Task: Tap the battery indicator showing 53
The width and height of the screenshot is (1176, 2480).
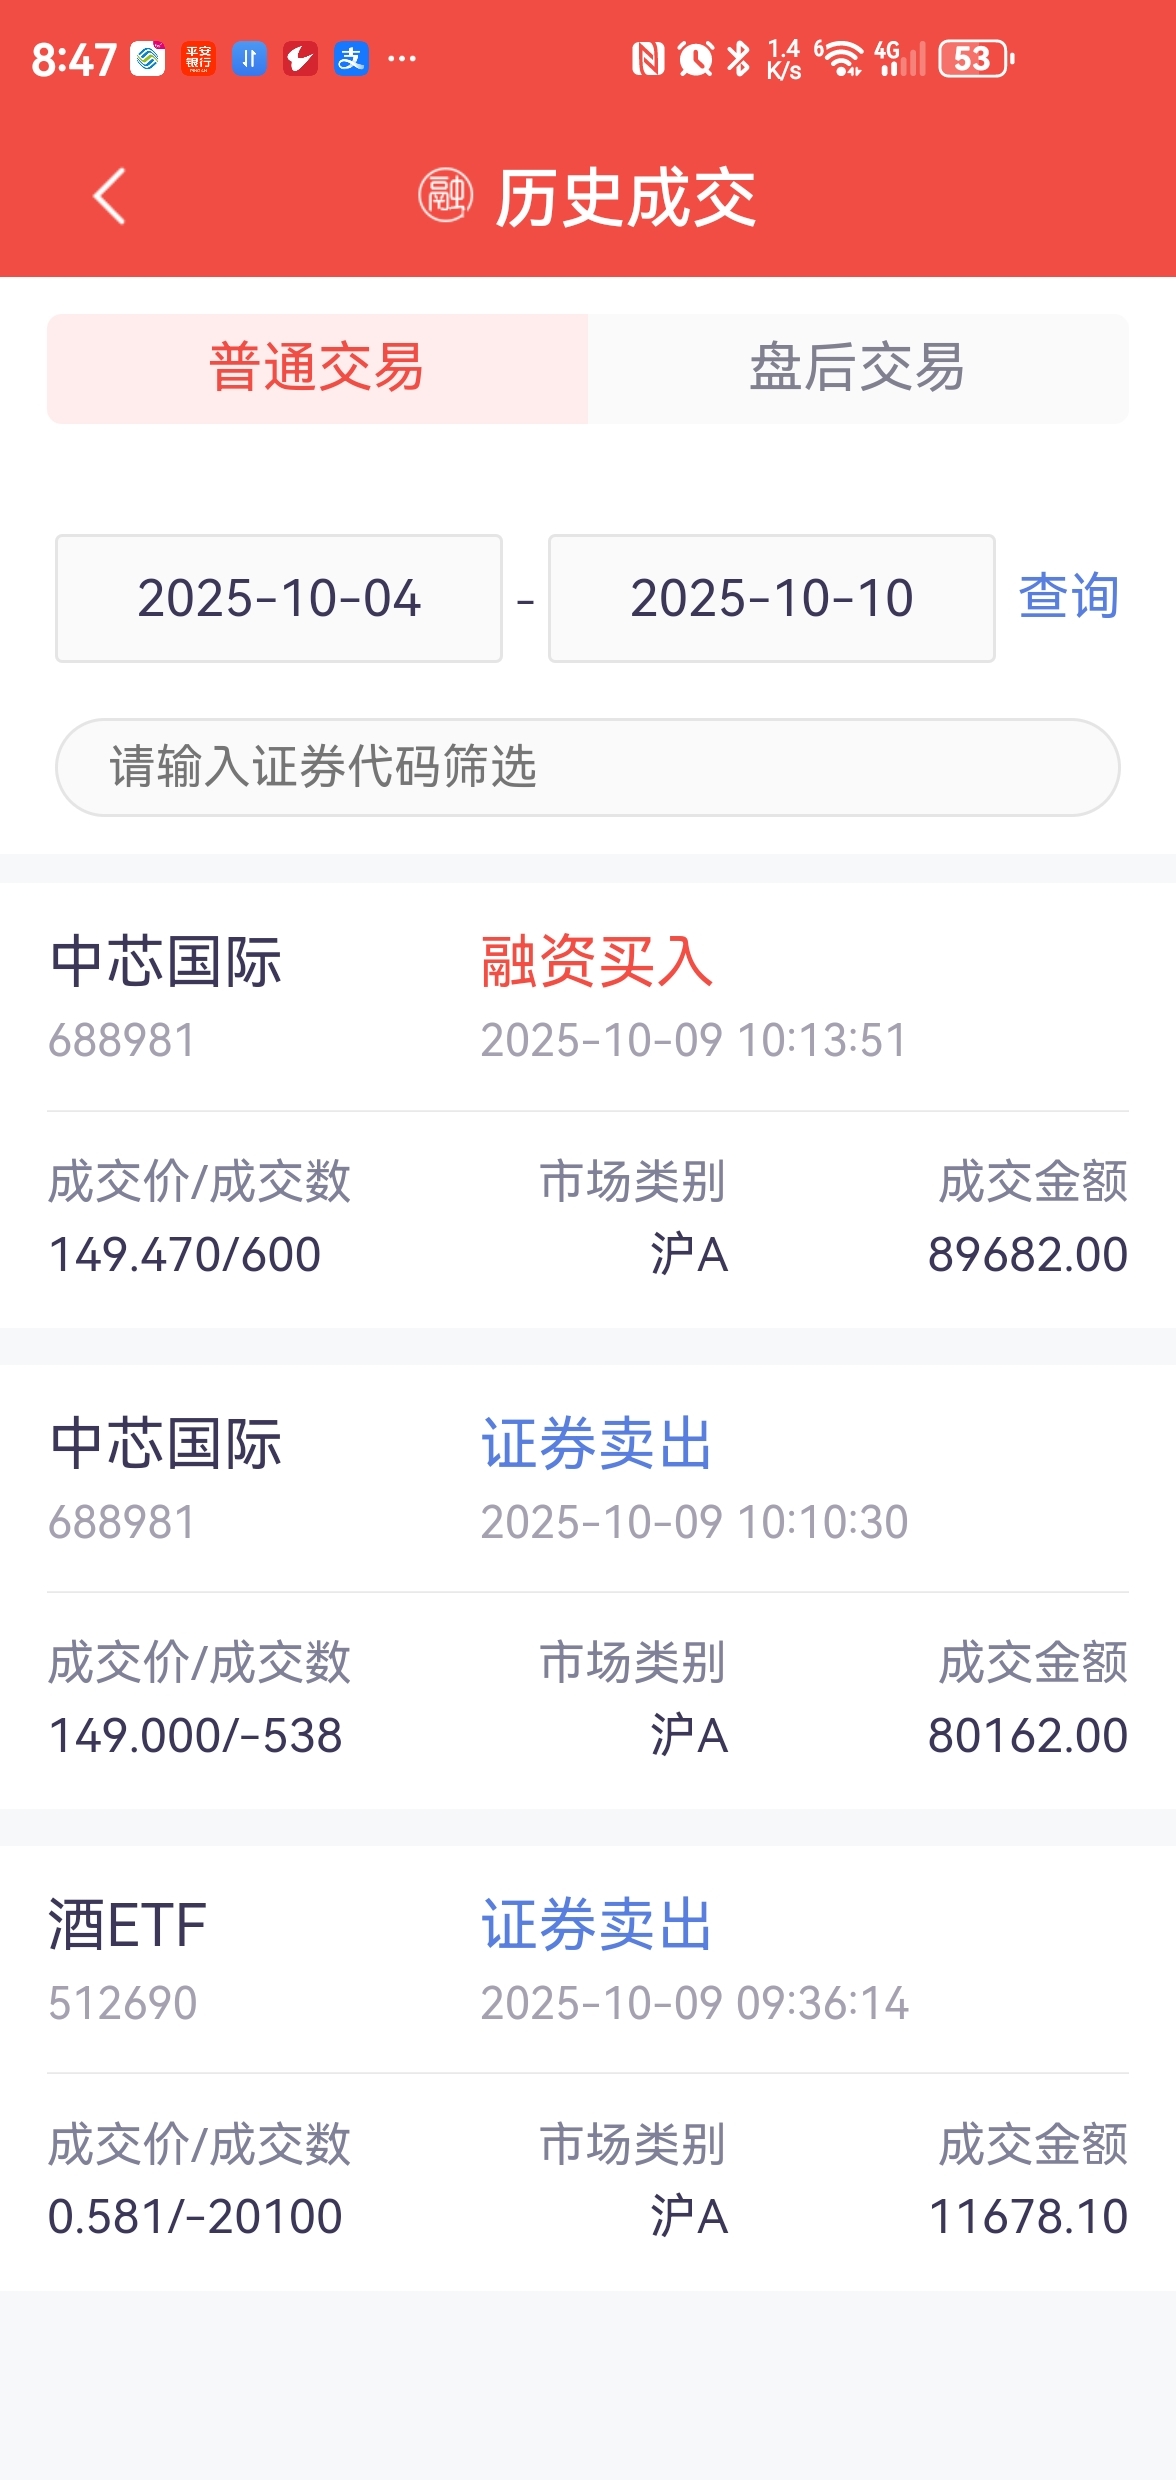Action: 976,59
